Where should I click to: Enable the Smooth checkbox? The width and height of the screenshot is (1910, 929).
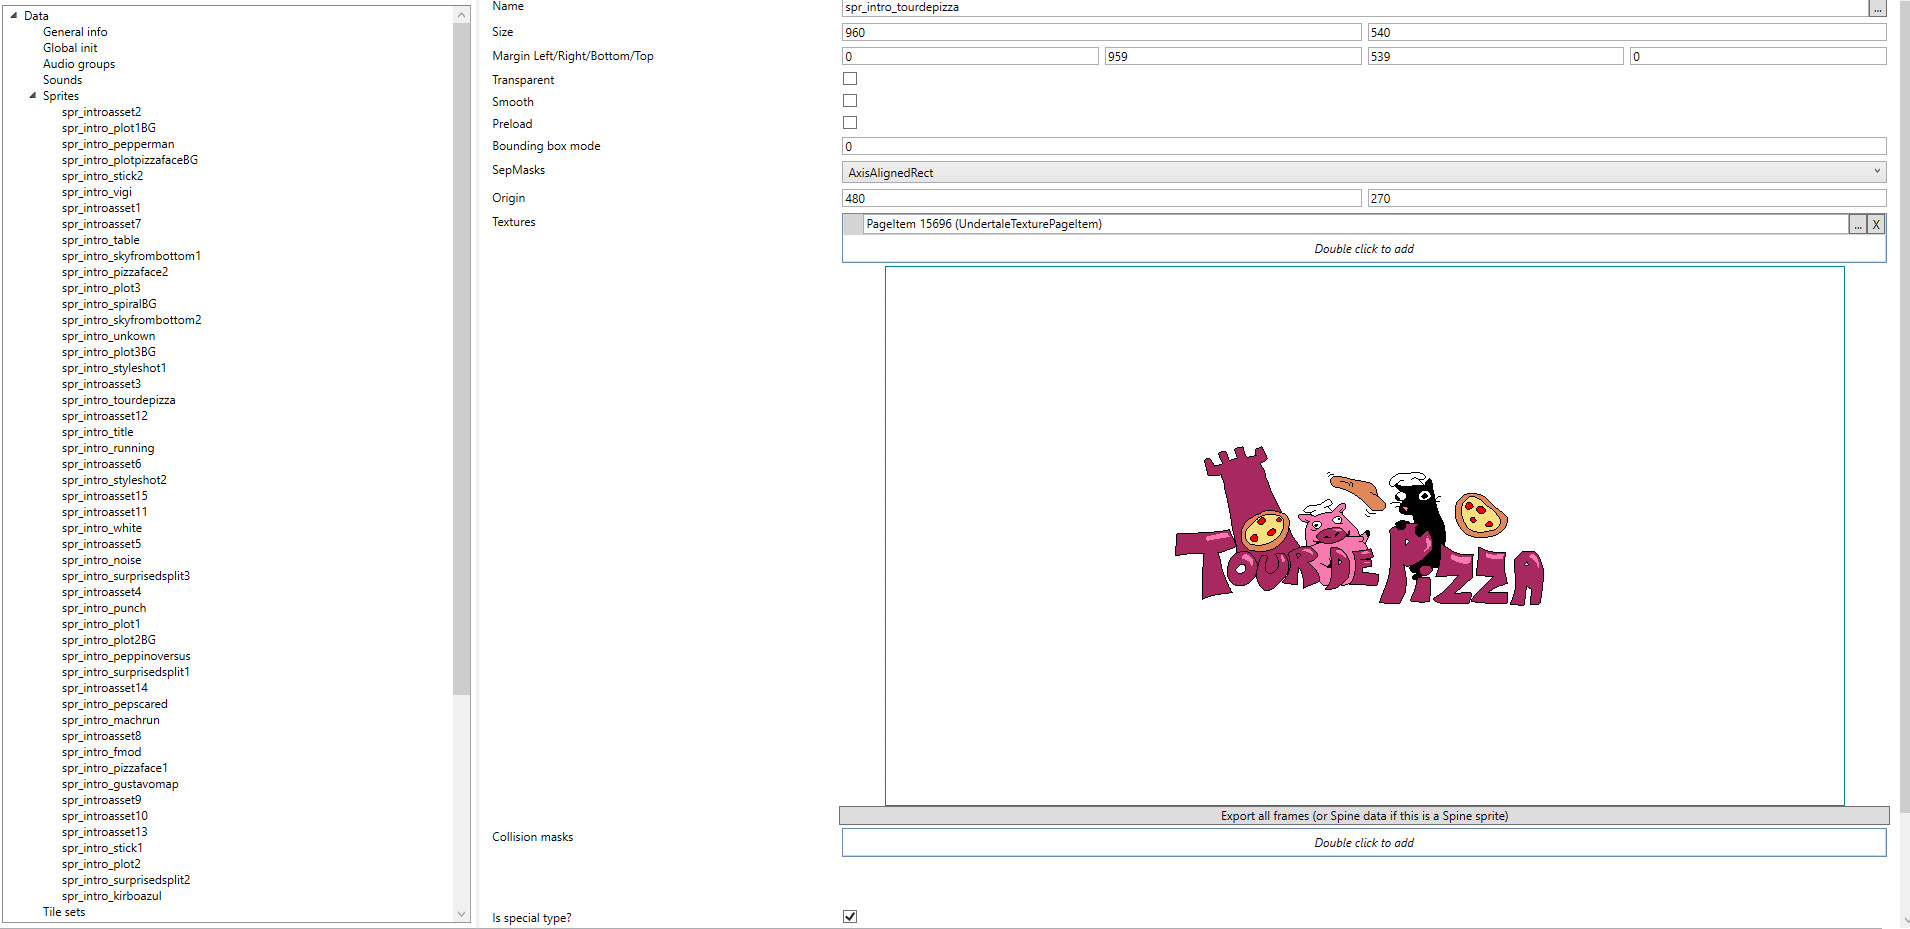(849, 100)
